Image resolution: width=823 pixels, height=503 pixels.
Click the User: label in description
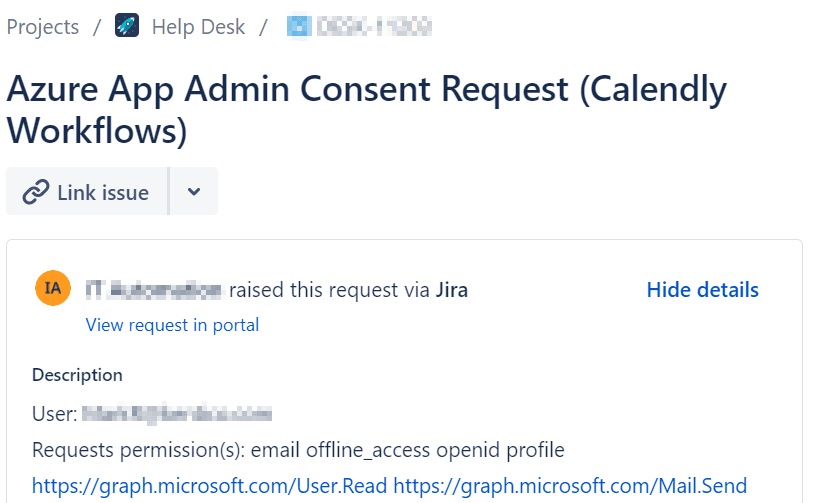[54, 413]
